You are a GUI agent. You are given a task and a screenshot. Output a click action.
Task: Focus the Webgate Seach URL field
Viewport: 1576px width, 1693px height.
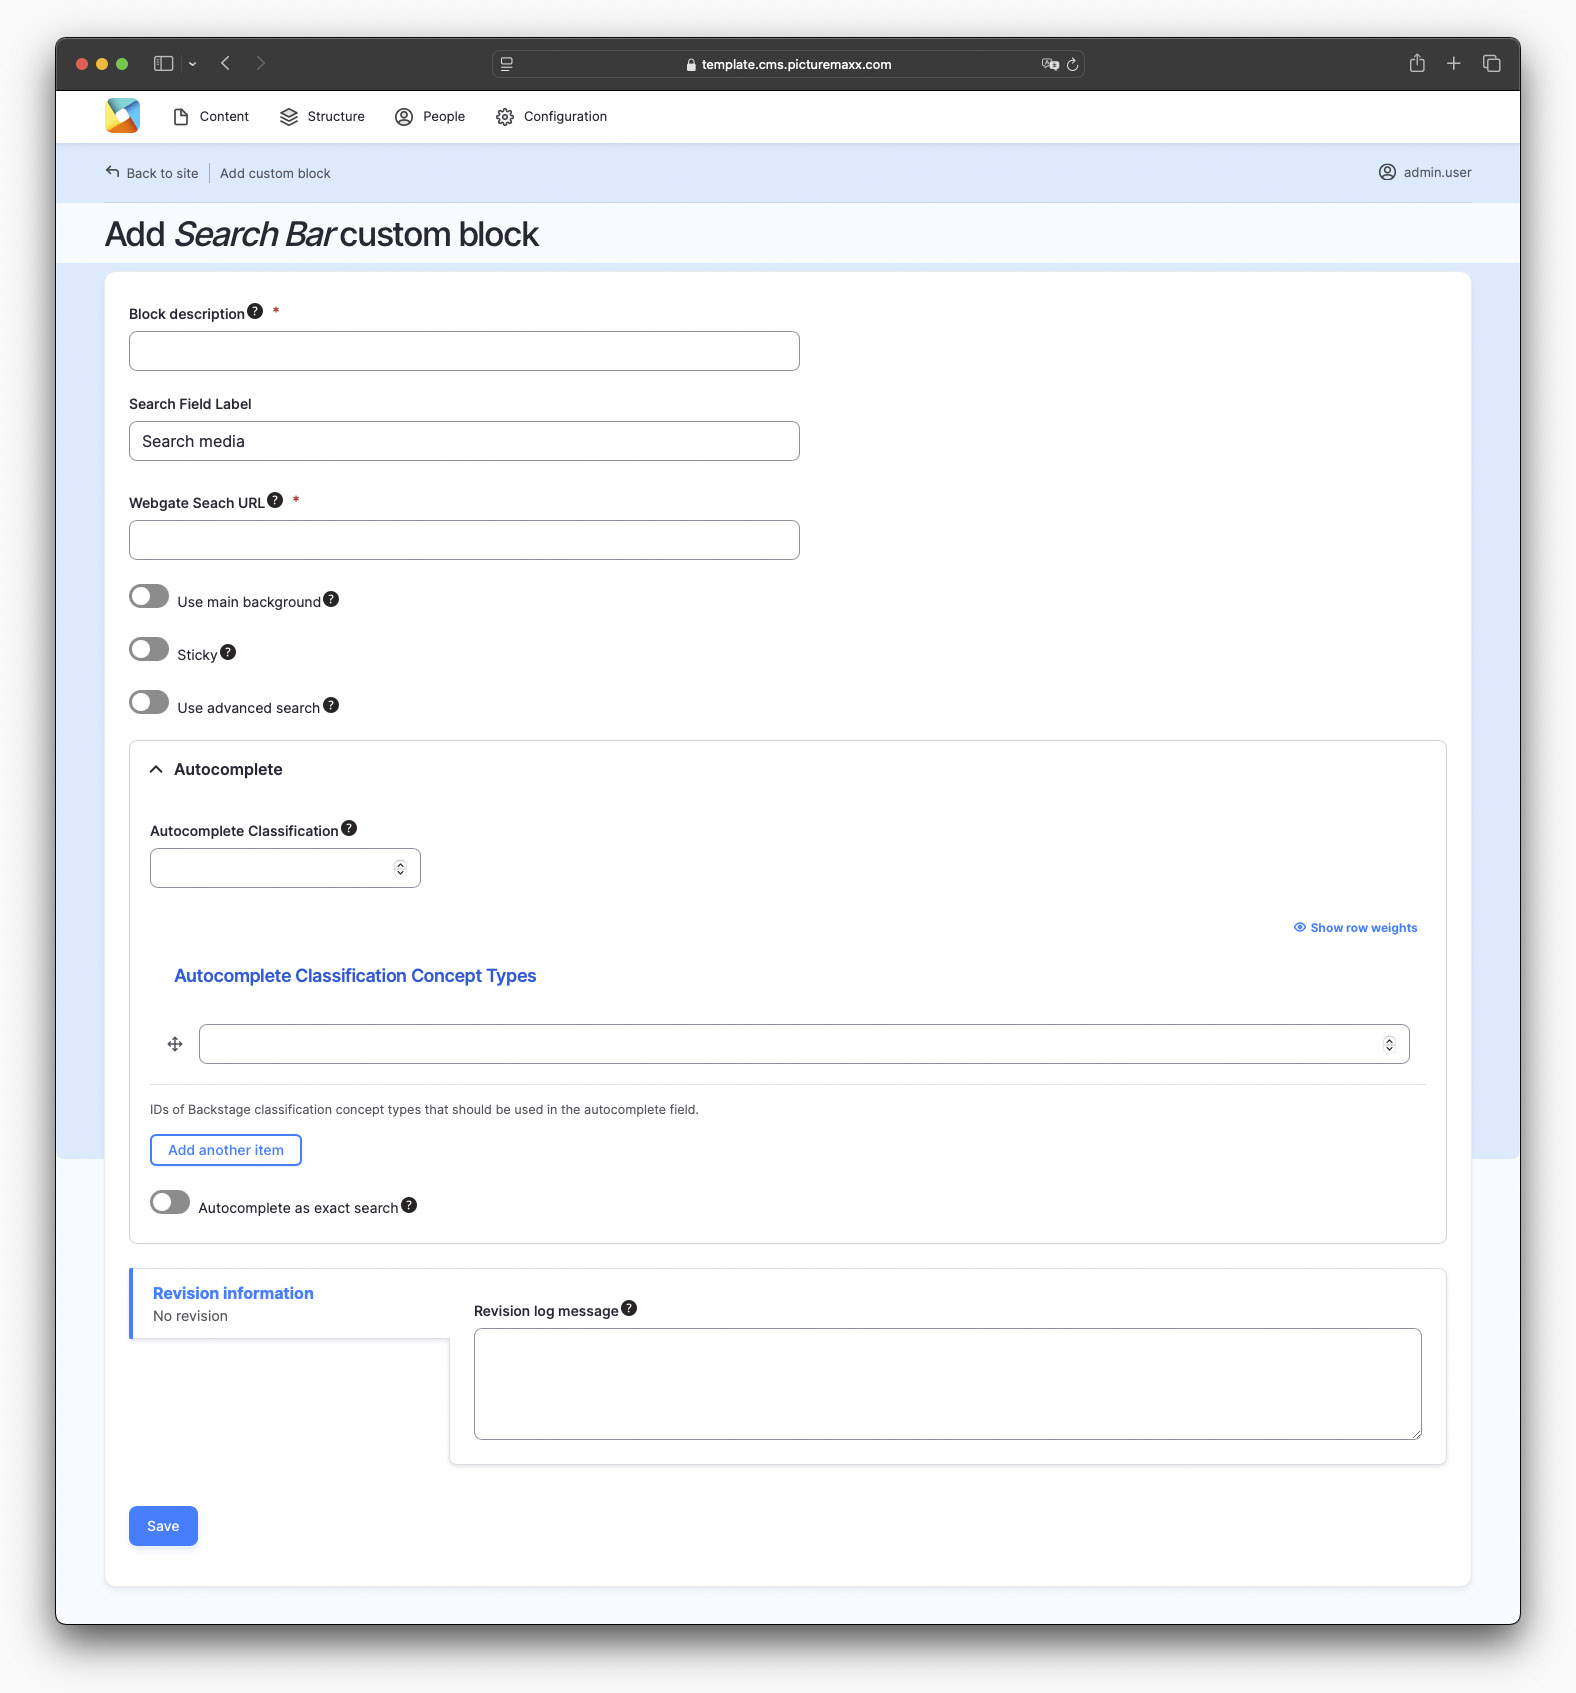tap(464, 540)
